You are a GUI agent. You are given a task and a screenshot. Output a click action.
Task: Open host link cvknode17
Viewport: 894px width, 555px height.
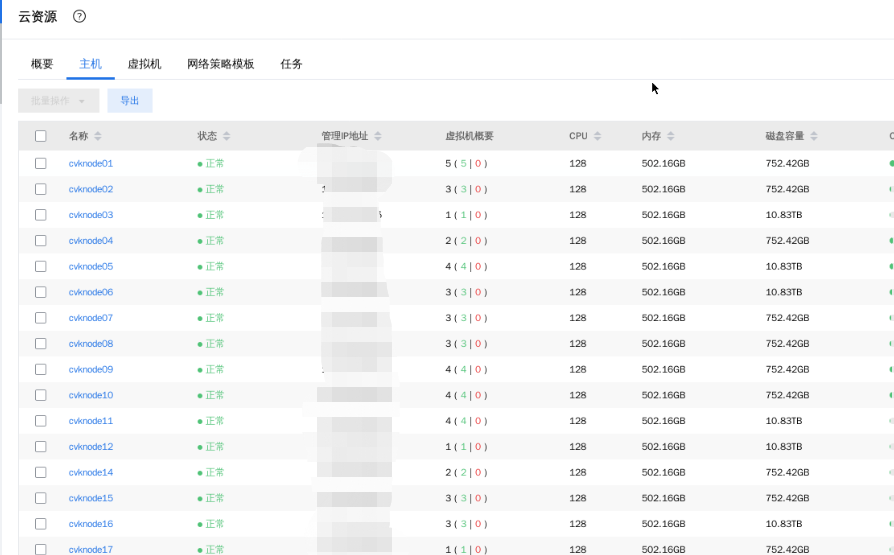point(91,549)
